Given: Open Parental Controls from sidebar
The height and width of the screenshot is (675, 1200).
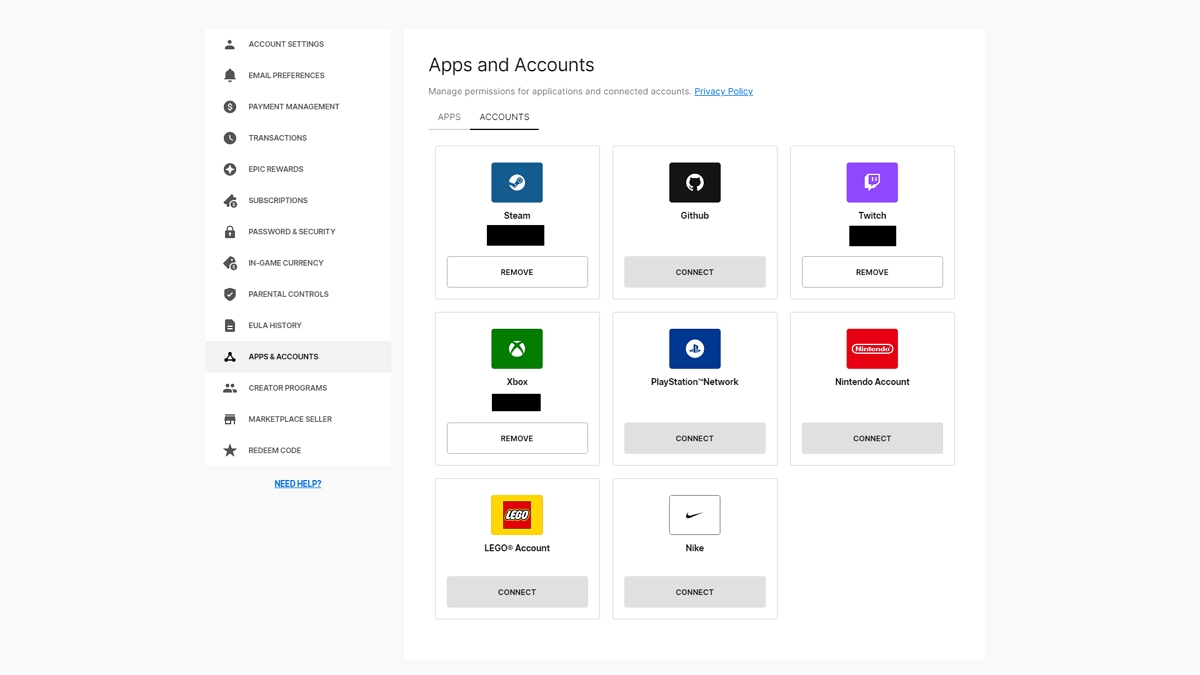Looking at the screenshot, I should (x=288, y=294).
